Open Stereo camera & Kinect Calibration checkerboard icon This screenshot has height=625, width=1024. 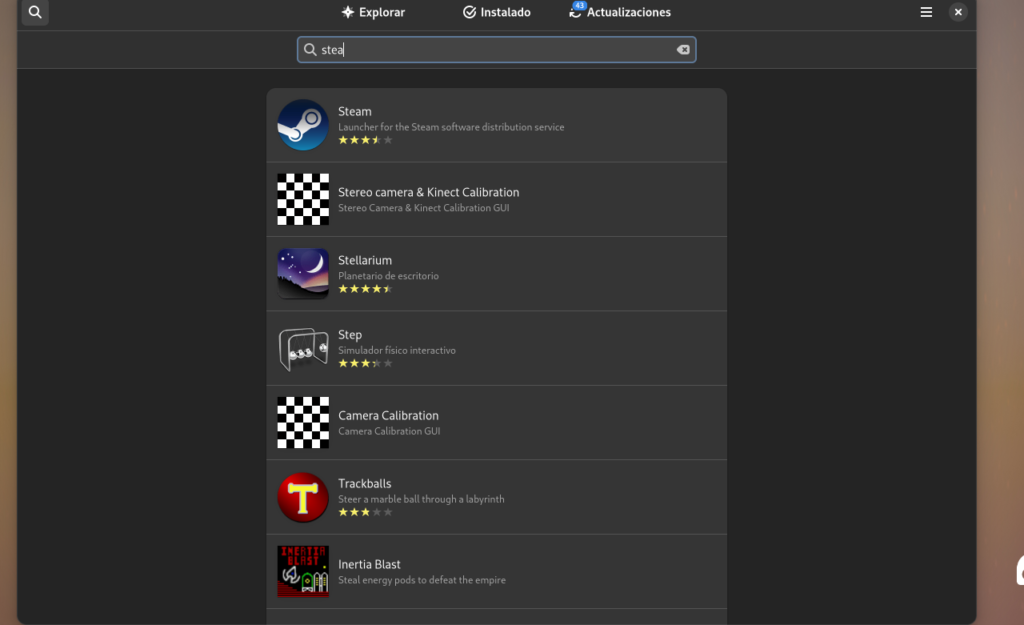pos(302,199)
